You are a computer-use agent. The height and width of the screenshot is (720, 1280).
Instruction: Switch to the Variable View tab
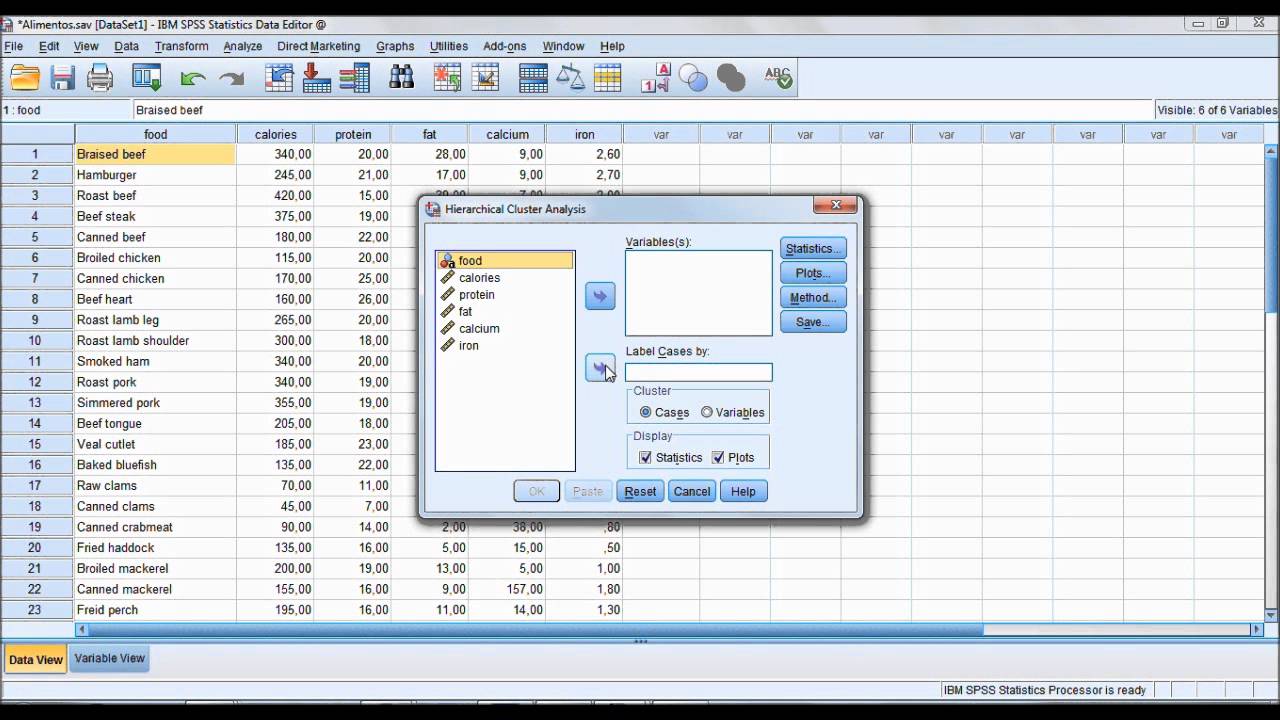pyautogui.click(x=110, y=658)
